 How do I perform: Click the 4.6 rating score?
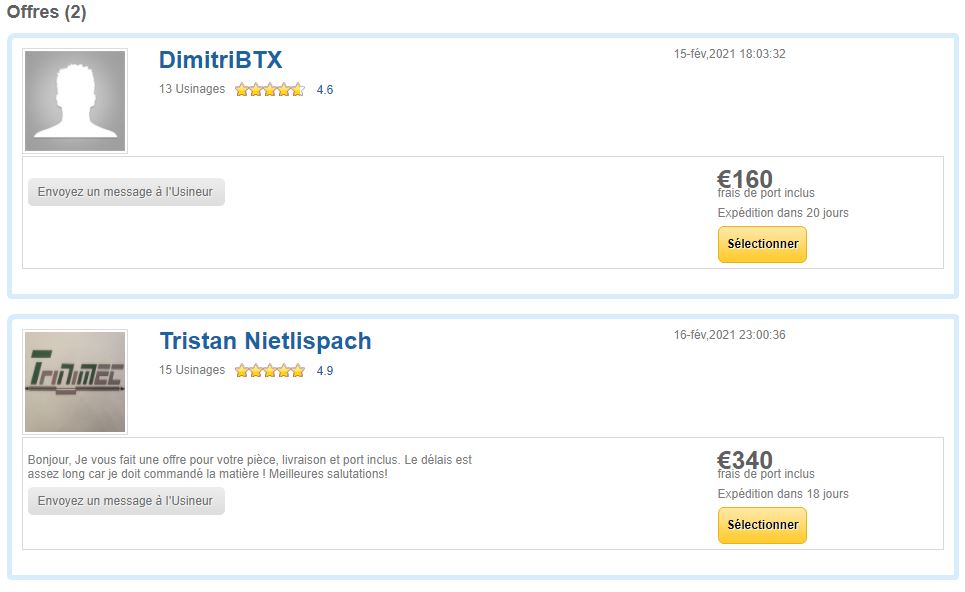(324, 90)
